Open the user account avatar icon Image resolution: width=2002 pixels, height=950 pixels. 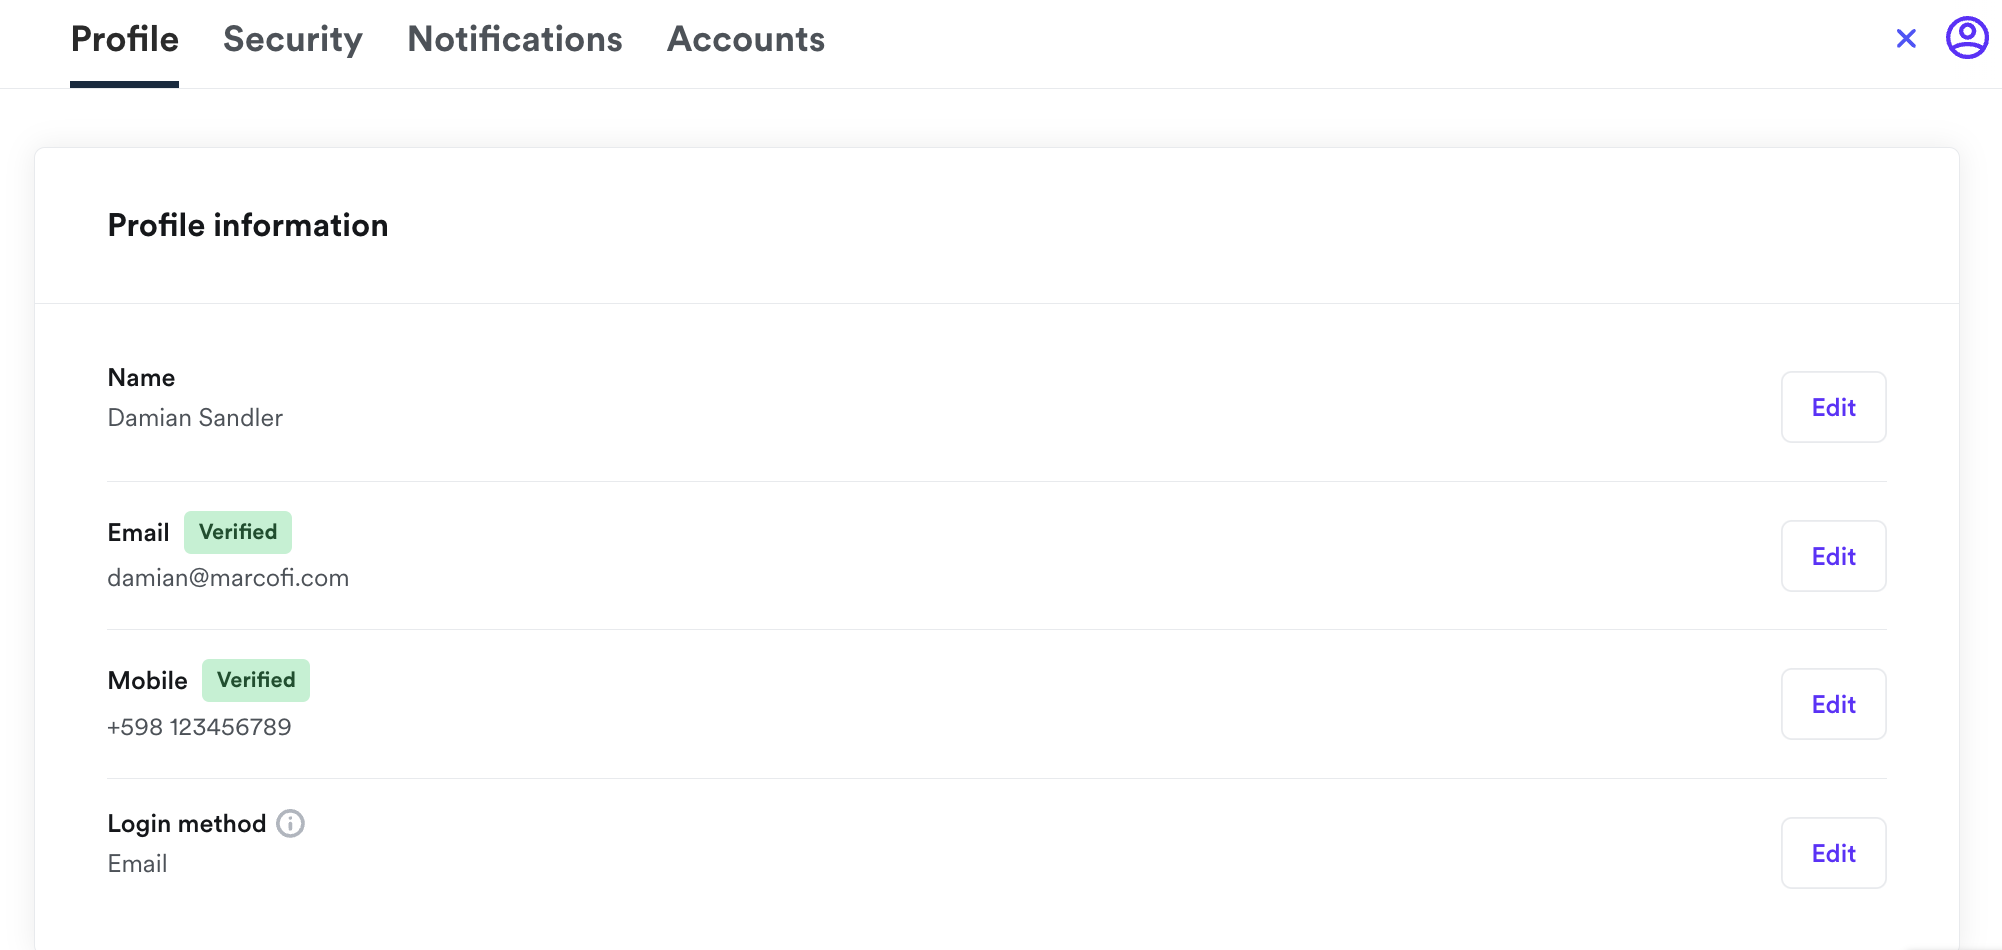click(1966, 39)
